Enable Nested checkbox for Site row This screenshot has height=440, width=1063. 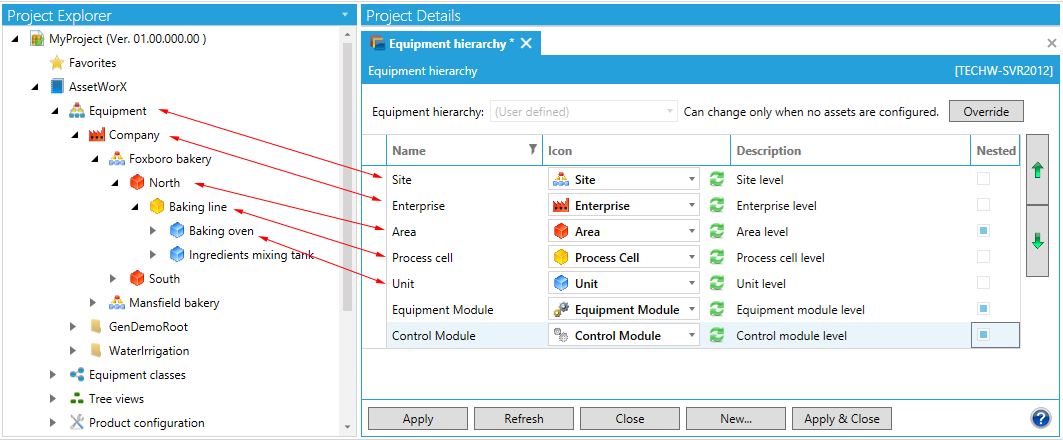point(984,179)
